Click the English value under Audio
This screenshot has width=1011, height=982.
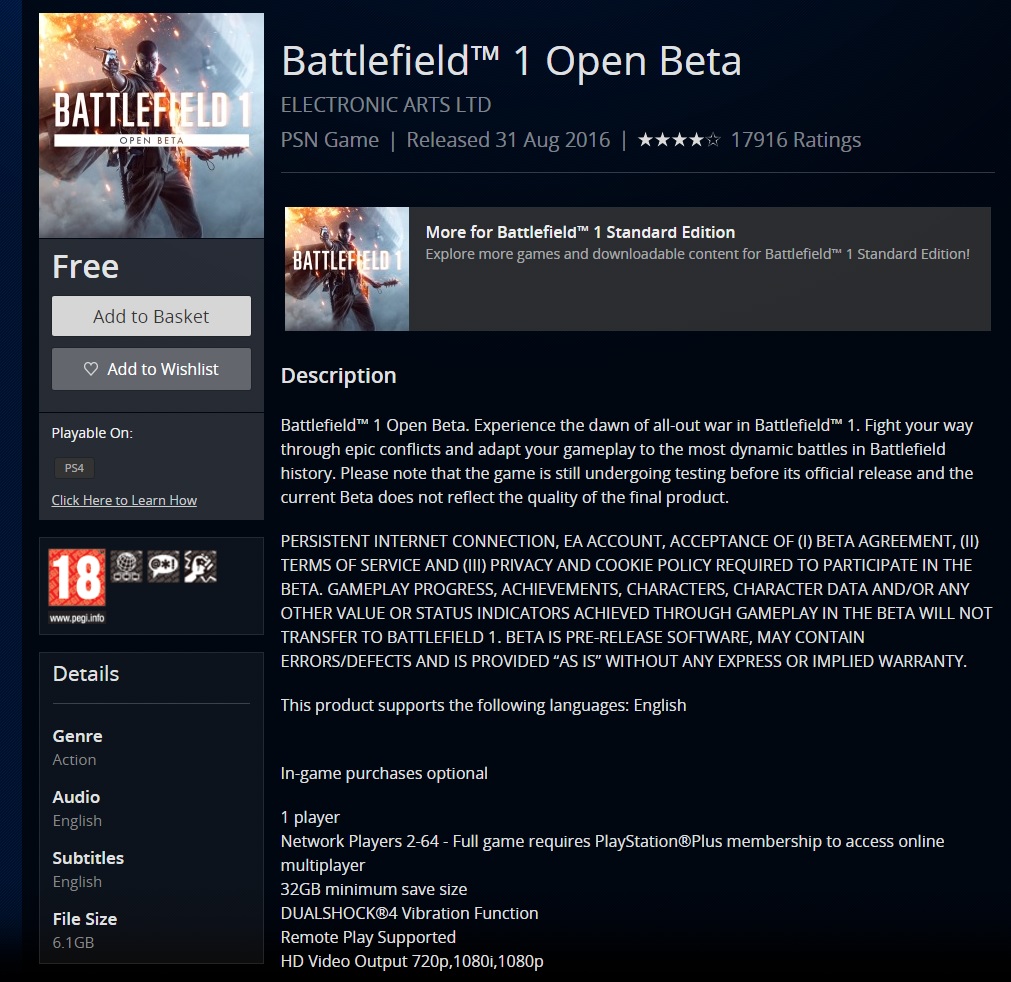tap(77, 821)
